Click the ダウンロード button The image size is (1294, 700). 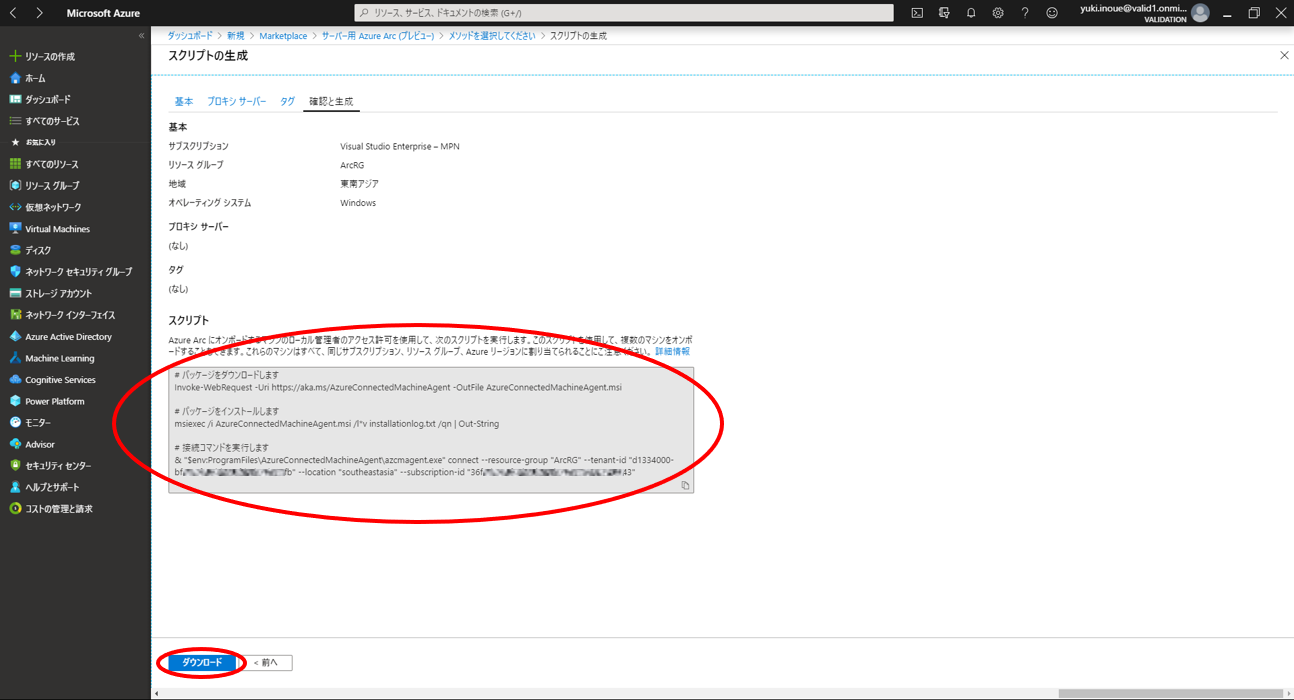pyautogui.click(x=202, y=662)
